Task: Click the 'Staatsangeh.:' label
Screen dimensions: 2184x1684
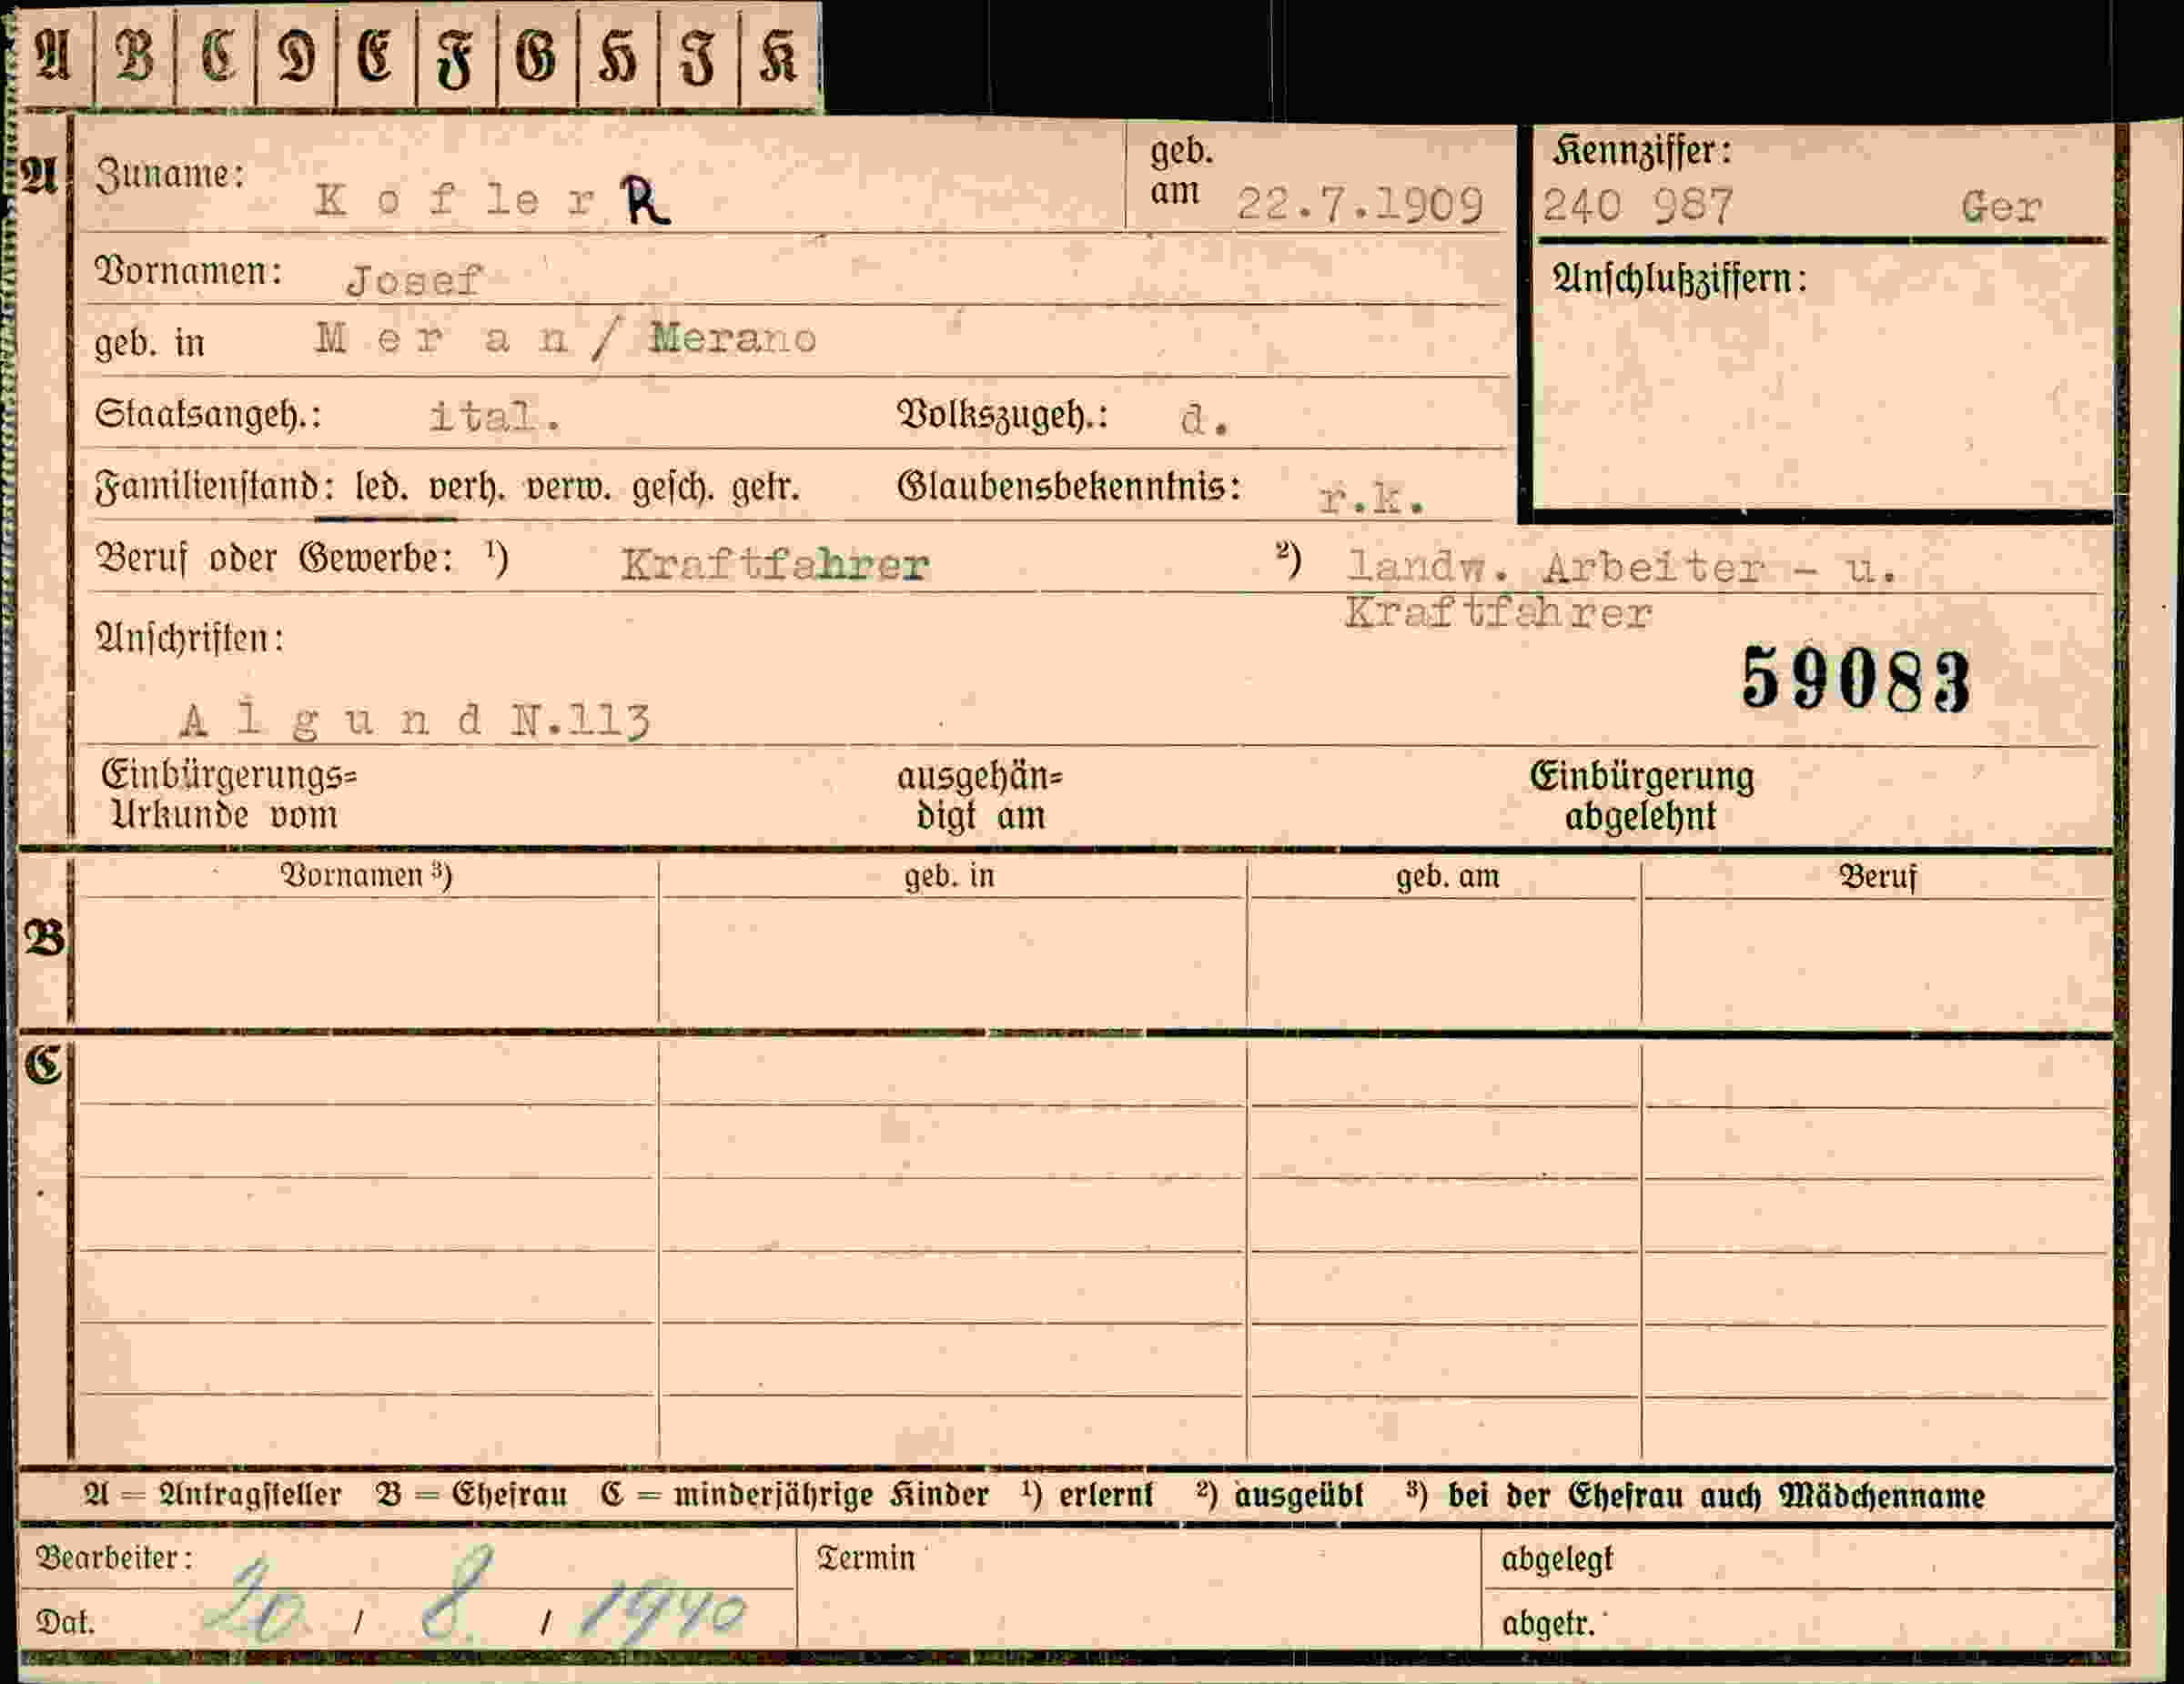Action: click(x=208, y=414)
